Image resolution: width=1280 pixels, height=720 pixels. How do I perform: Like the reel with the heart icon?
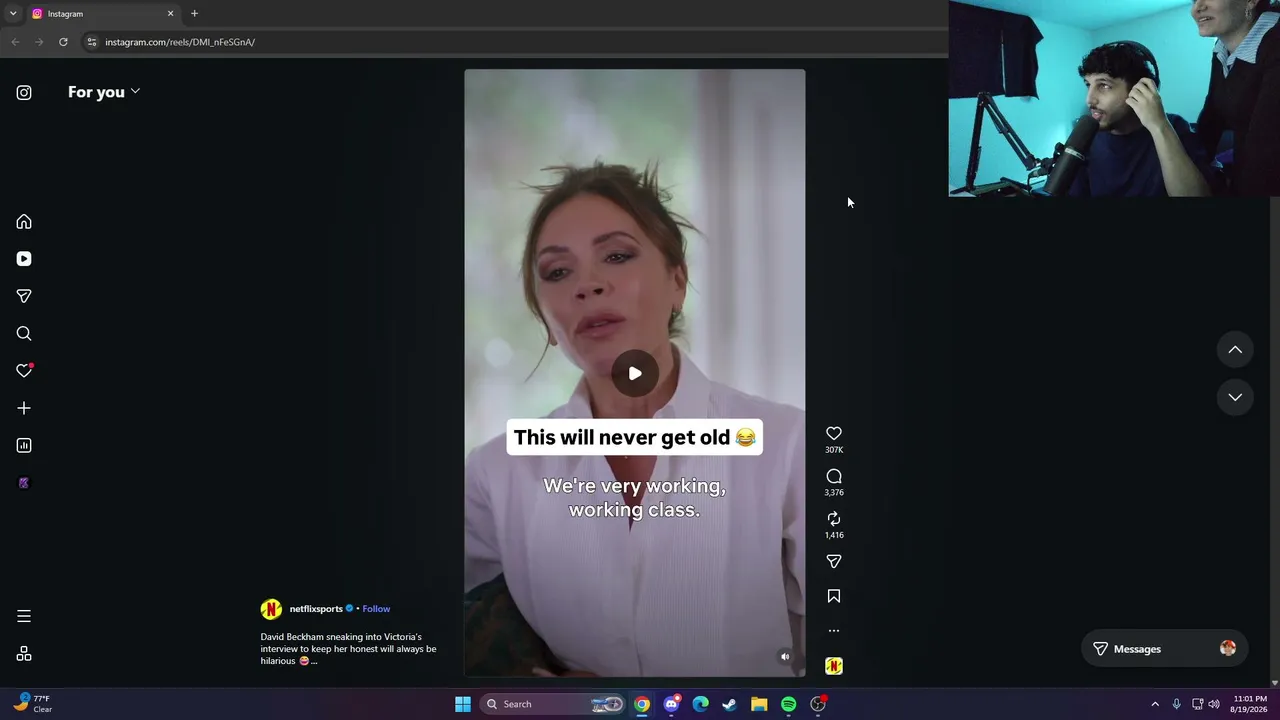834,433
